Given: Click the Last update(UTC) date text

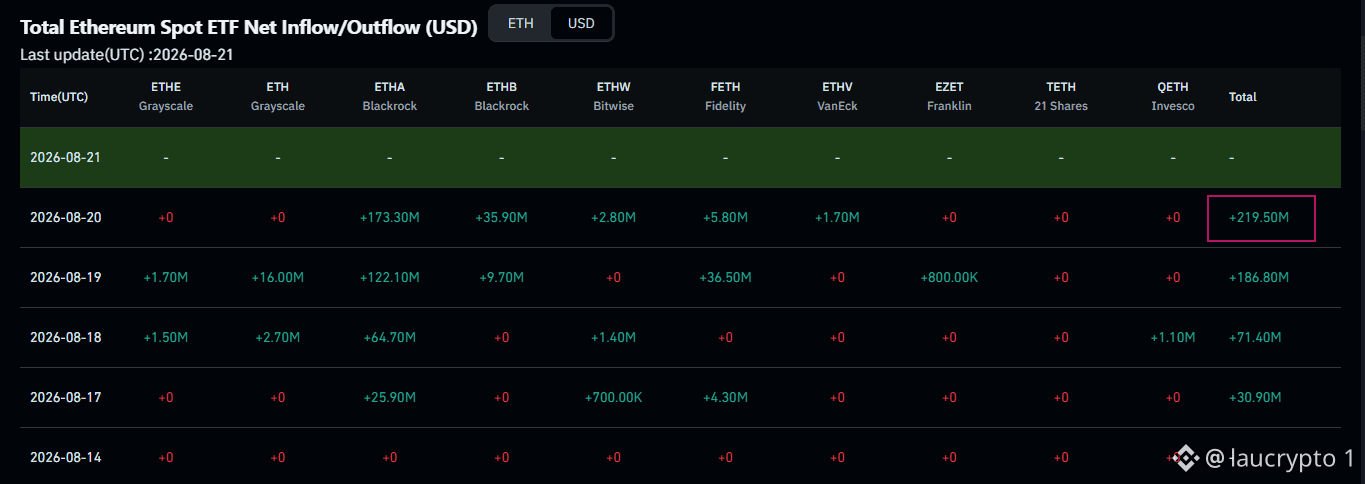Looking at the screenshot, I should click(127, 54).
